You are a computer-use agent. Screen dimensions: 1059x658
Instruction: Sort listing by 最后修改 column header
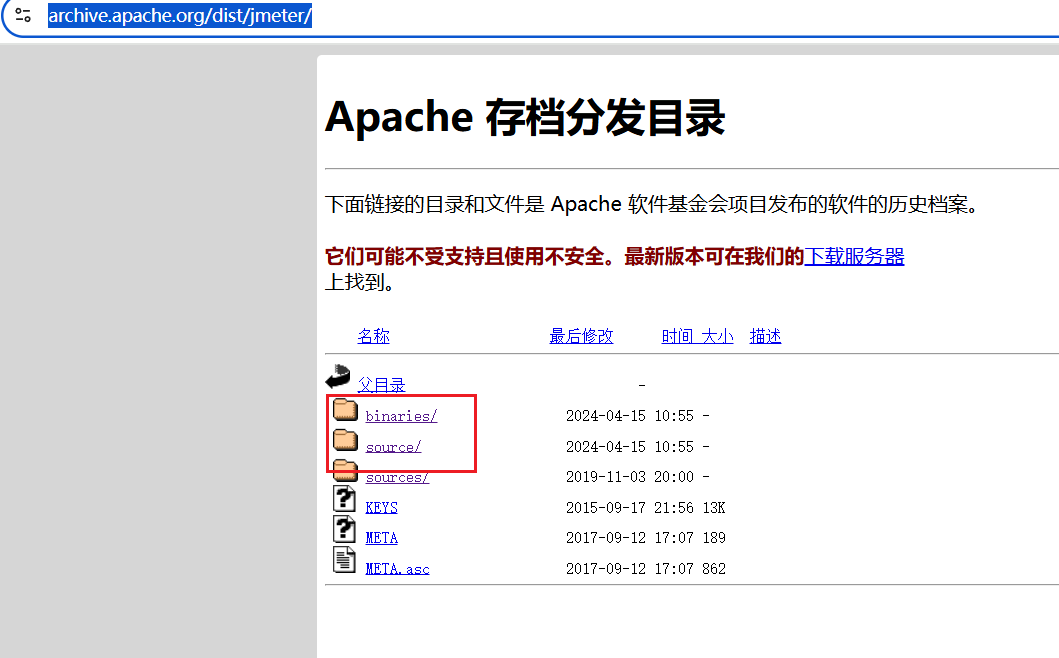pyautogui.click(x=581, y=336)
